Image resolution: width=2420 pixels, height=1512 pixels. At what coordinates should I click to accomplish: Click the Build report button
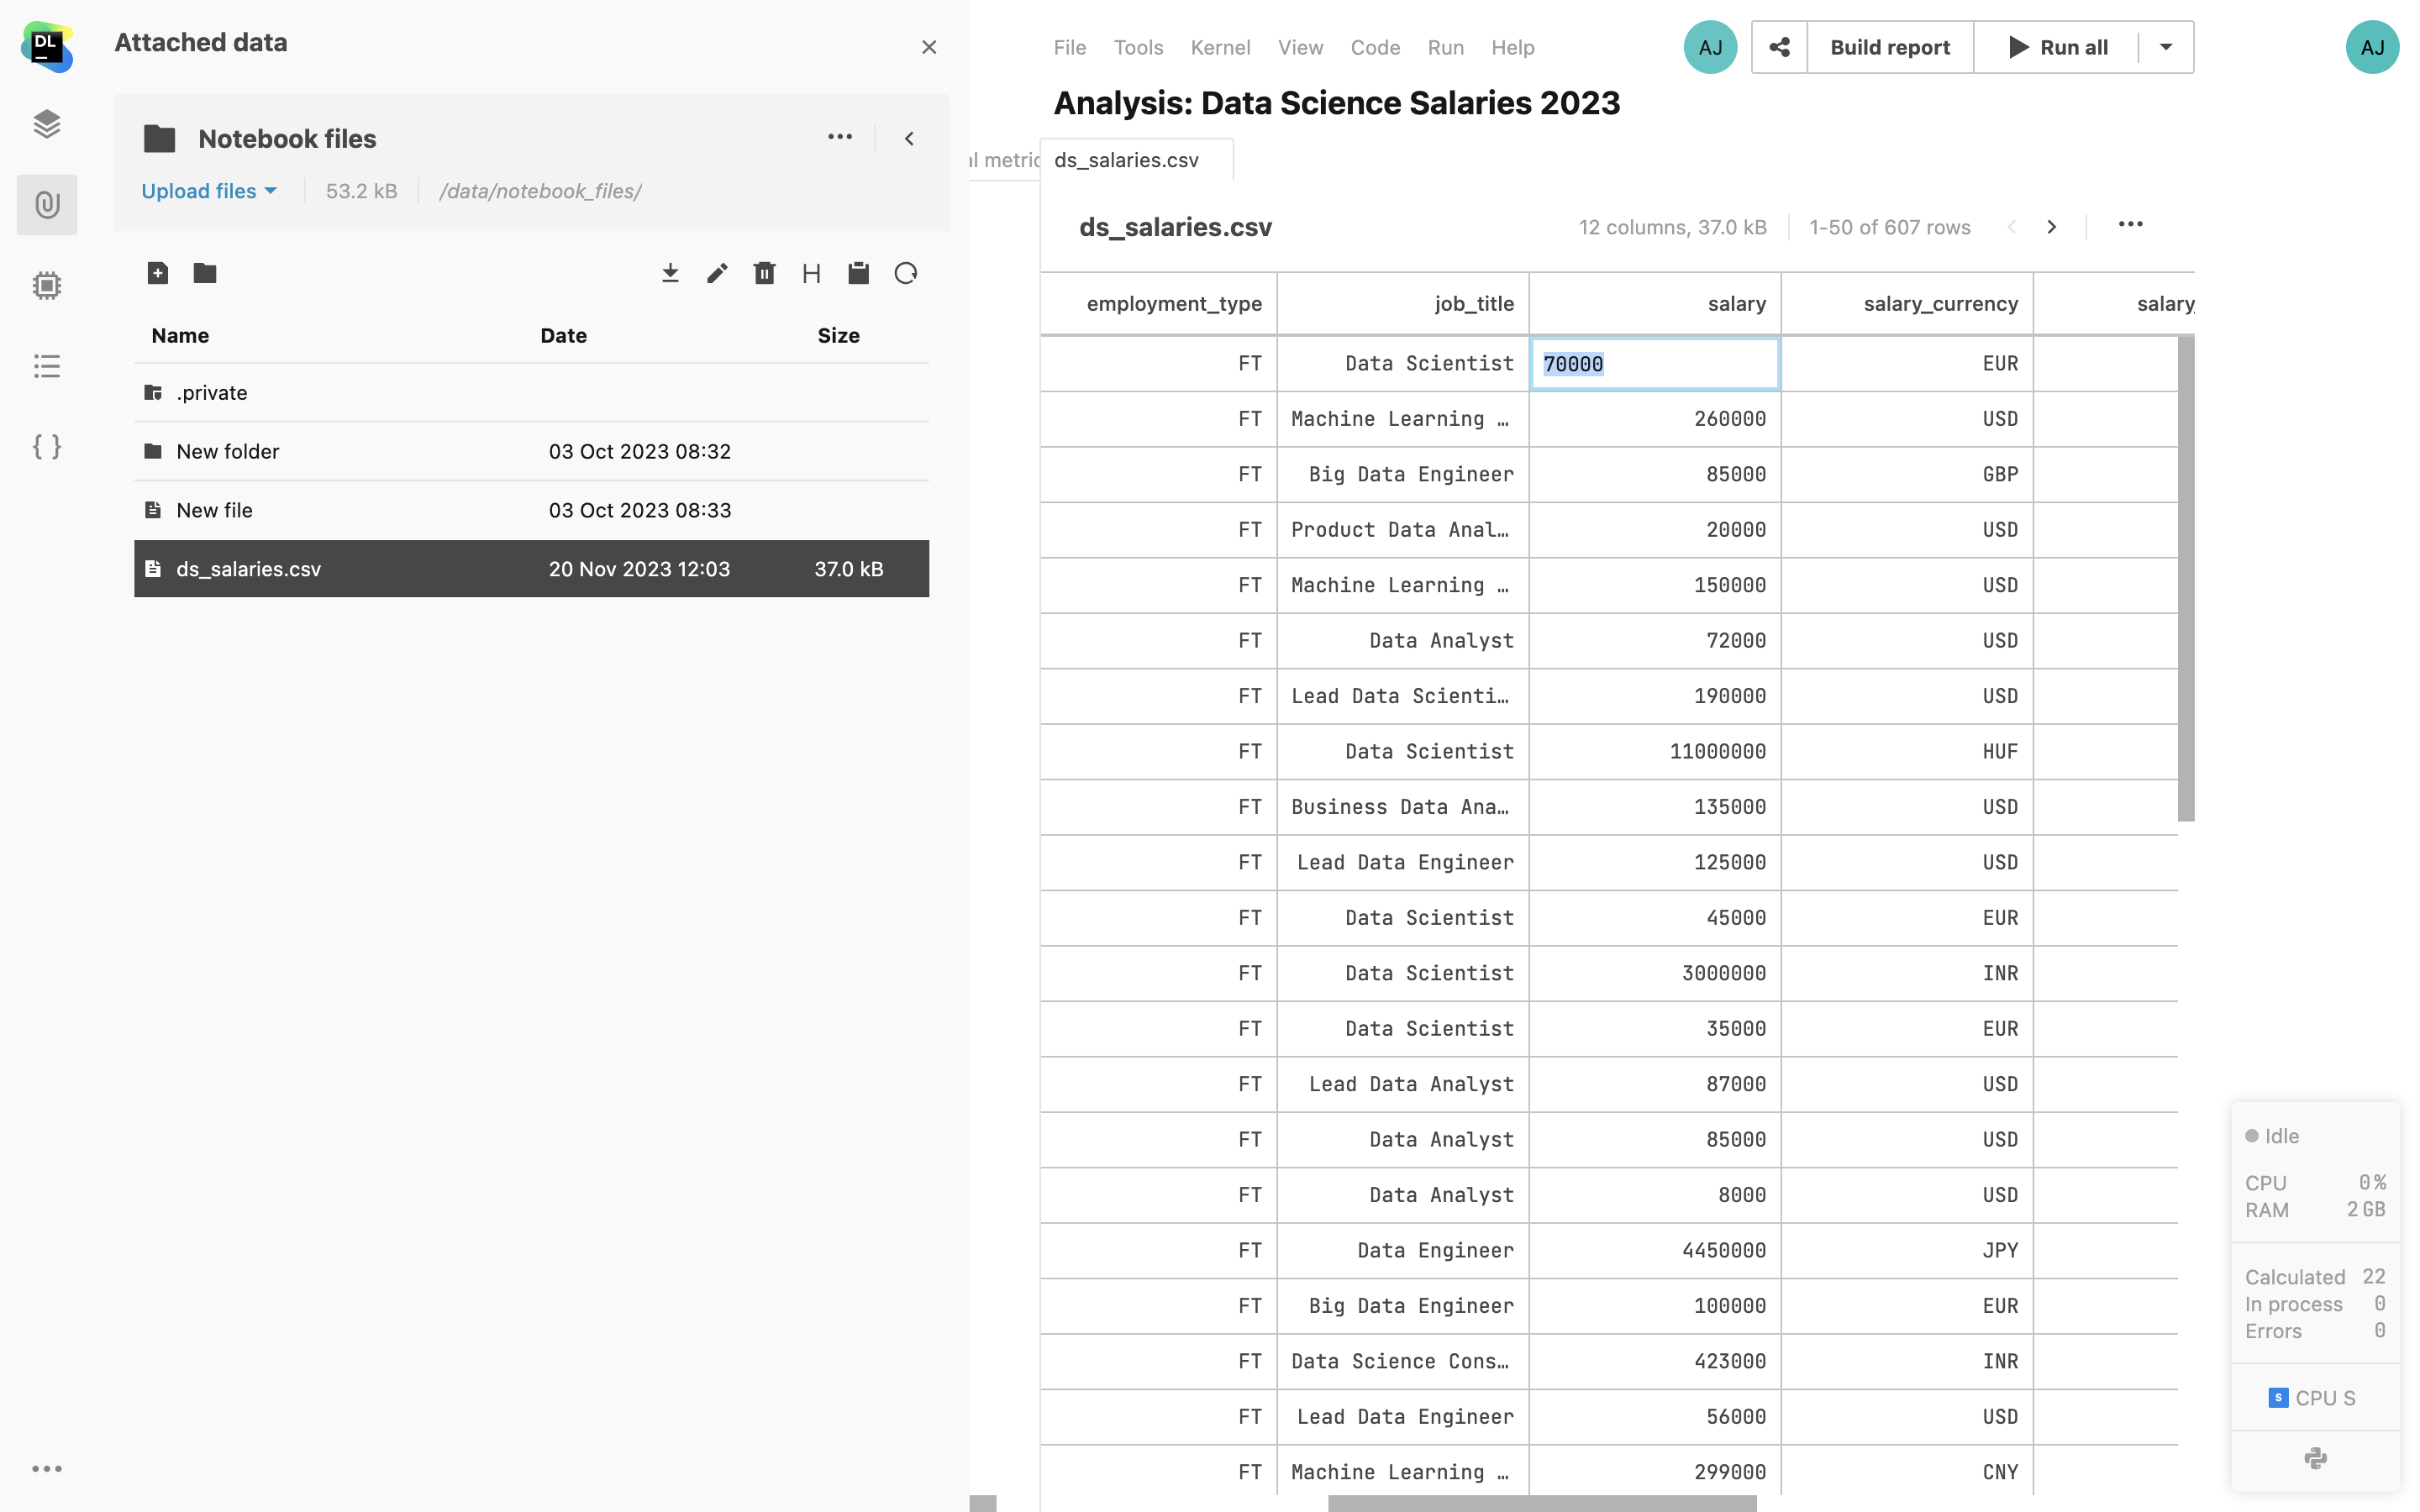[1889, 47]
